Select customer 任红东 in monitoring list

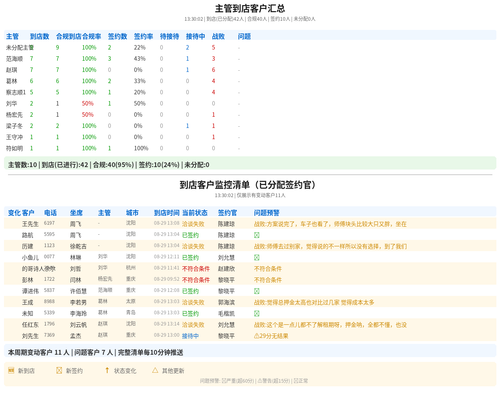30,325
